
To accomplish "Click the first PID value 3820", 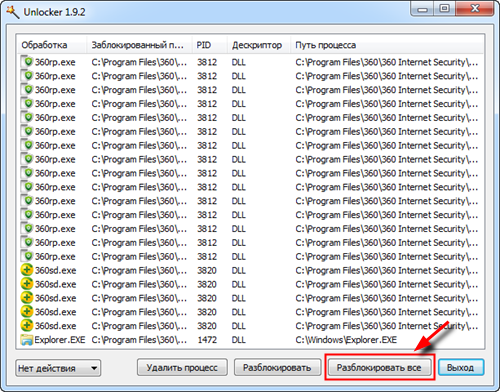I will [207, 270].
